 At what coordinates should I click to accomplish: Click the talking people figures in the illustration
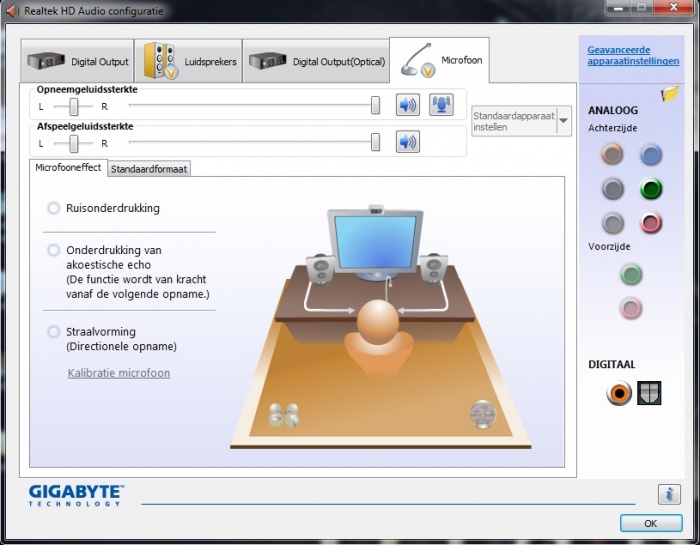[x=283, y=414]
